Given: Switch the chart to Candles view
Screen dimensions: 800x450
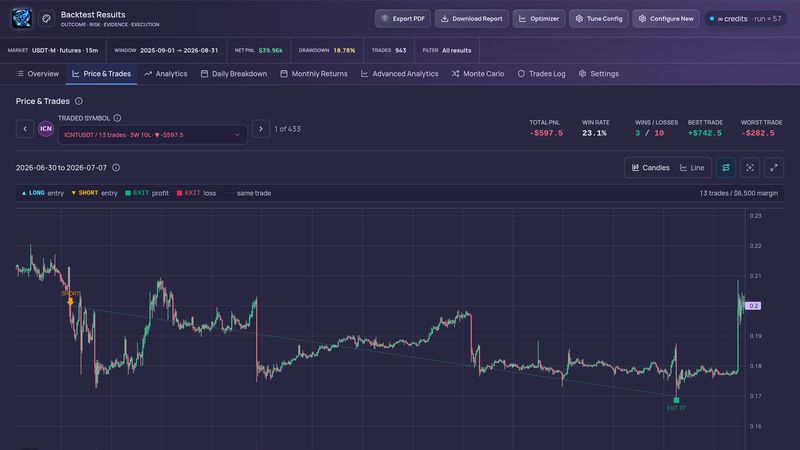Looking at the screenshot, I should pos(651,168).
